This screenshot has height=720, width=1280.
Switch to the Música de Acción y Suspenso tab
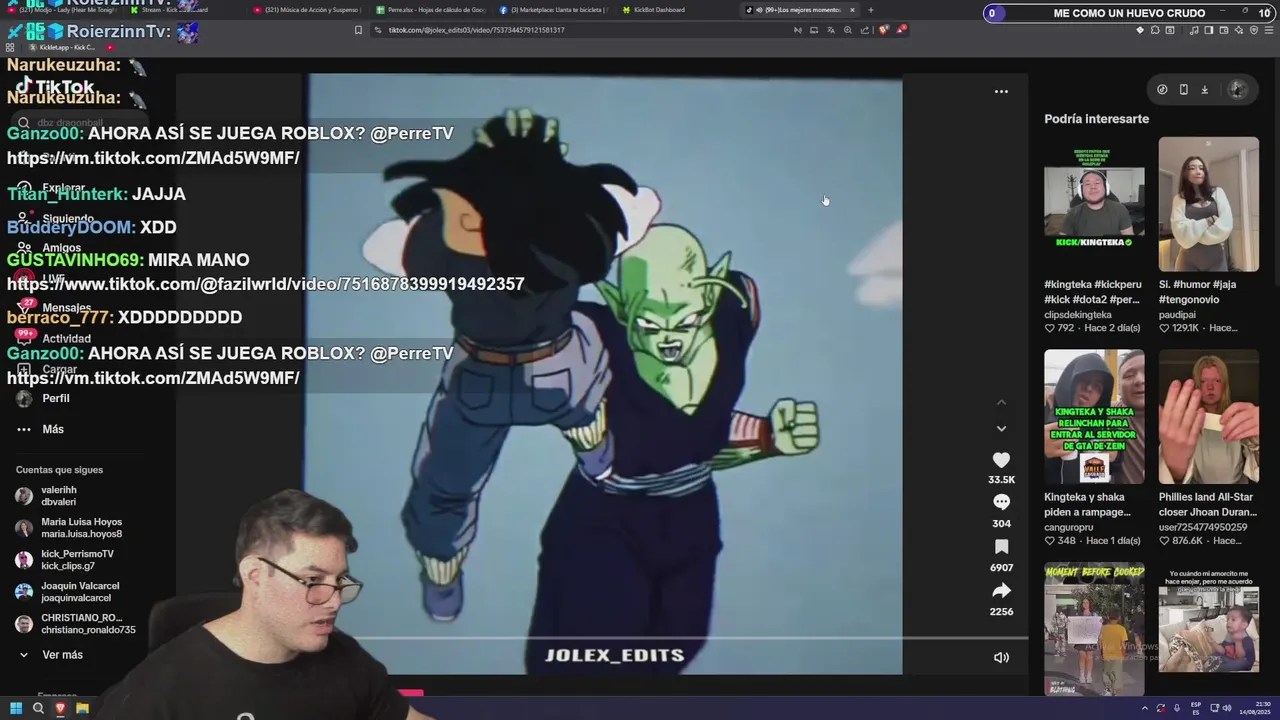(x=308, y=10)
